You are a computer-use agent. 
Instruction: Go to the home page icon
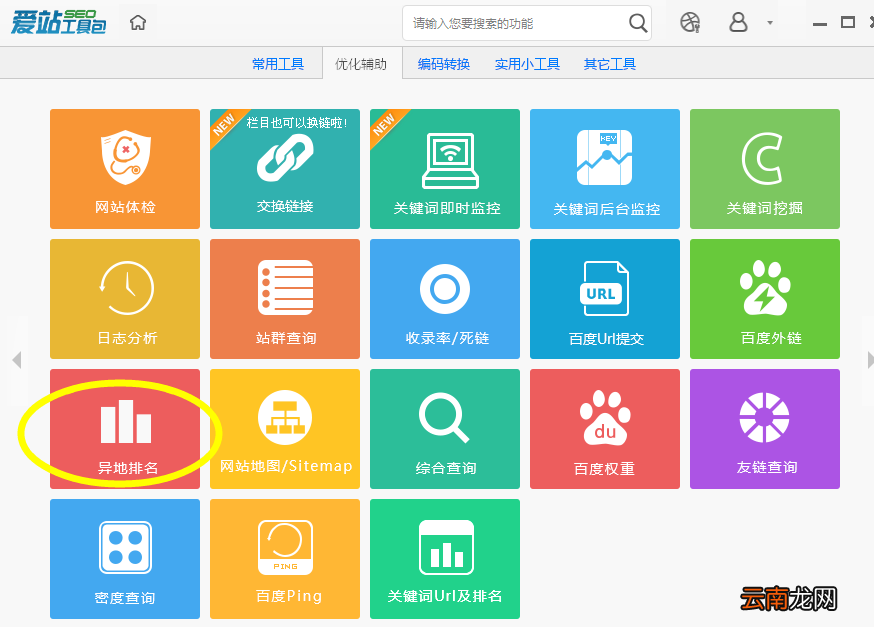138,23
